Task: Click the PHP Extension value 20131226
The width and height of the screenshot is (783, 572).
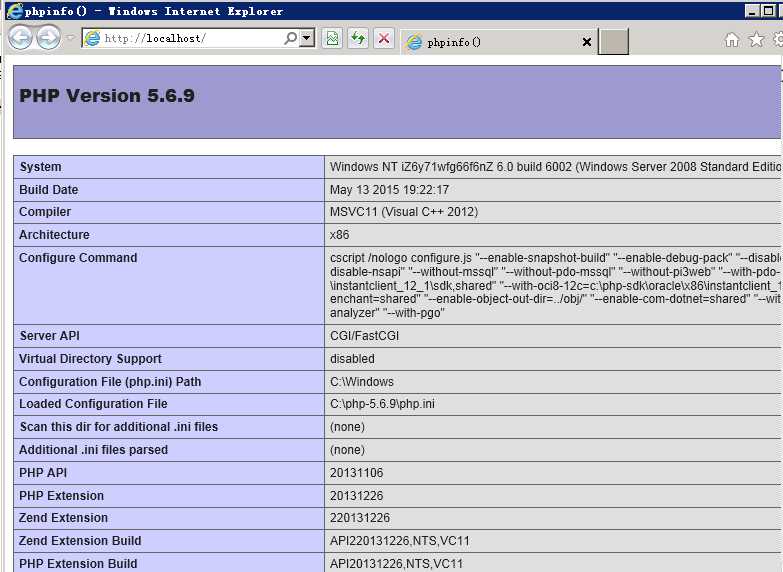Action: (x=357, y=496)
